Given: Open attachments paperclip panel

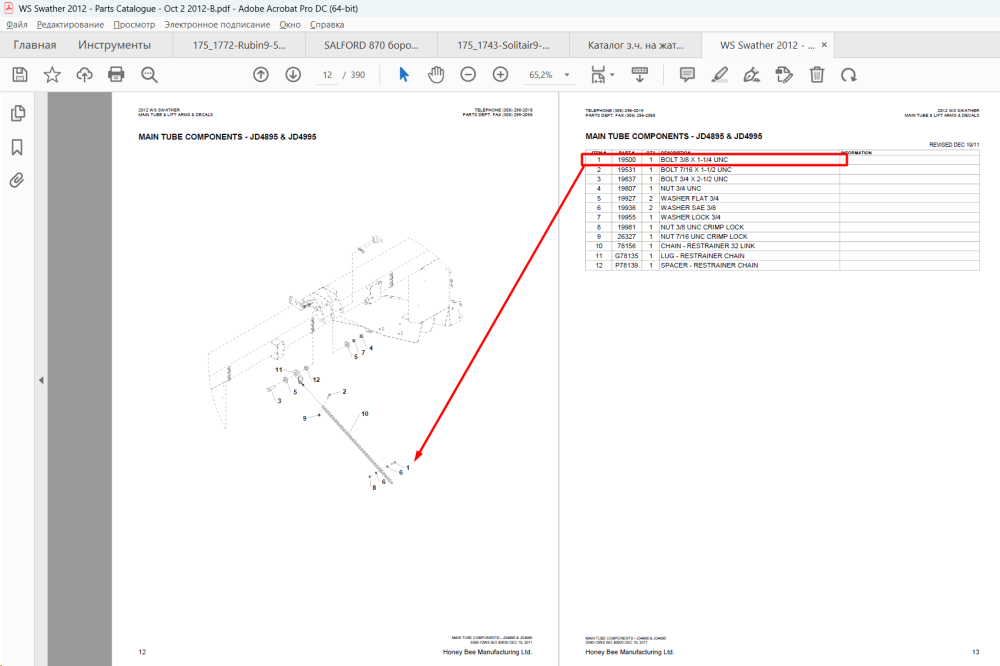Looking at the screenshot, I should click(x=17, y=180).
